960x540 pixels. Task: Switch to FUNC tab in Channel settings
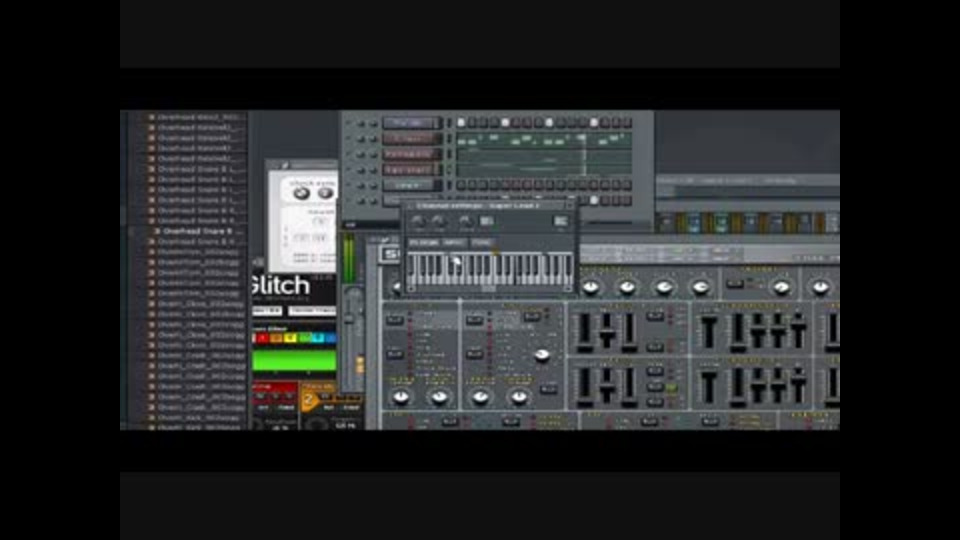click(x=482, y=242)
